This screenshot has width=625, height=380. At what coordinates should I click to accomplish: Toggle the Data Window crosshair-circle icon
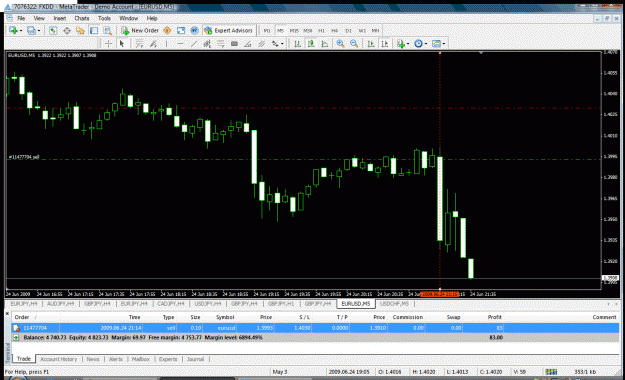pos(67,31)
